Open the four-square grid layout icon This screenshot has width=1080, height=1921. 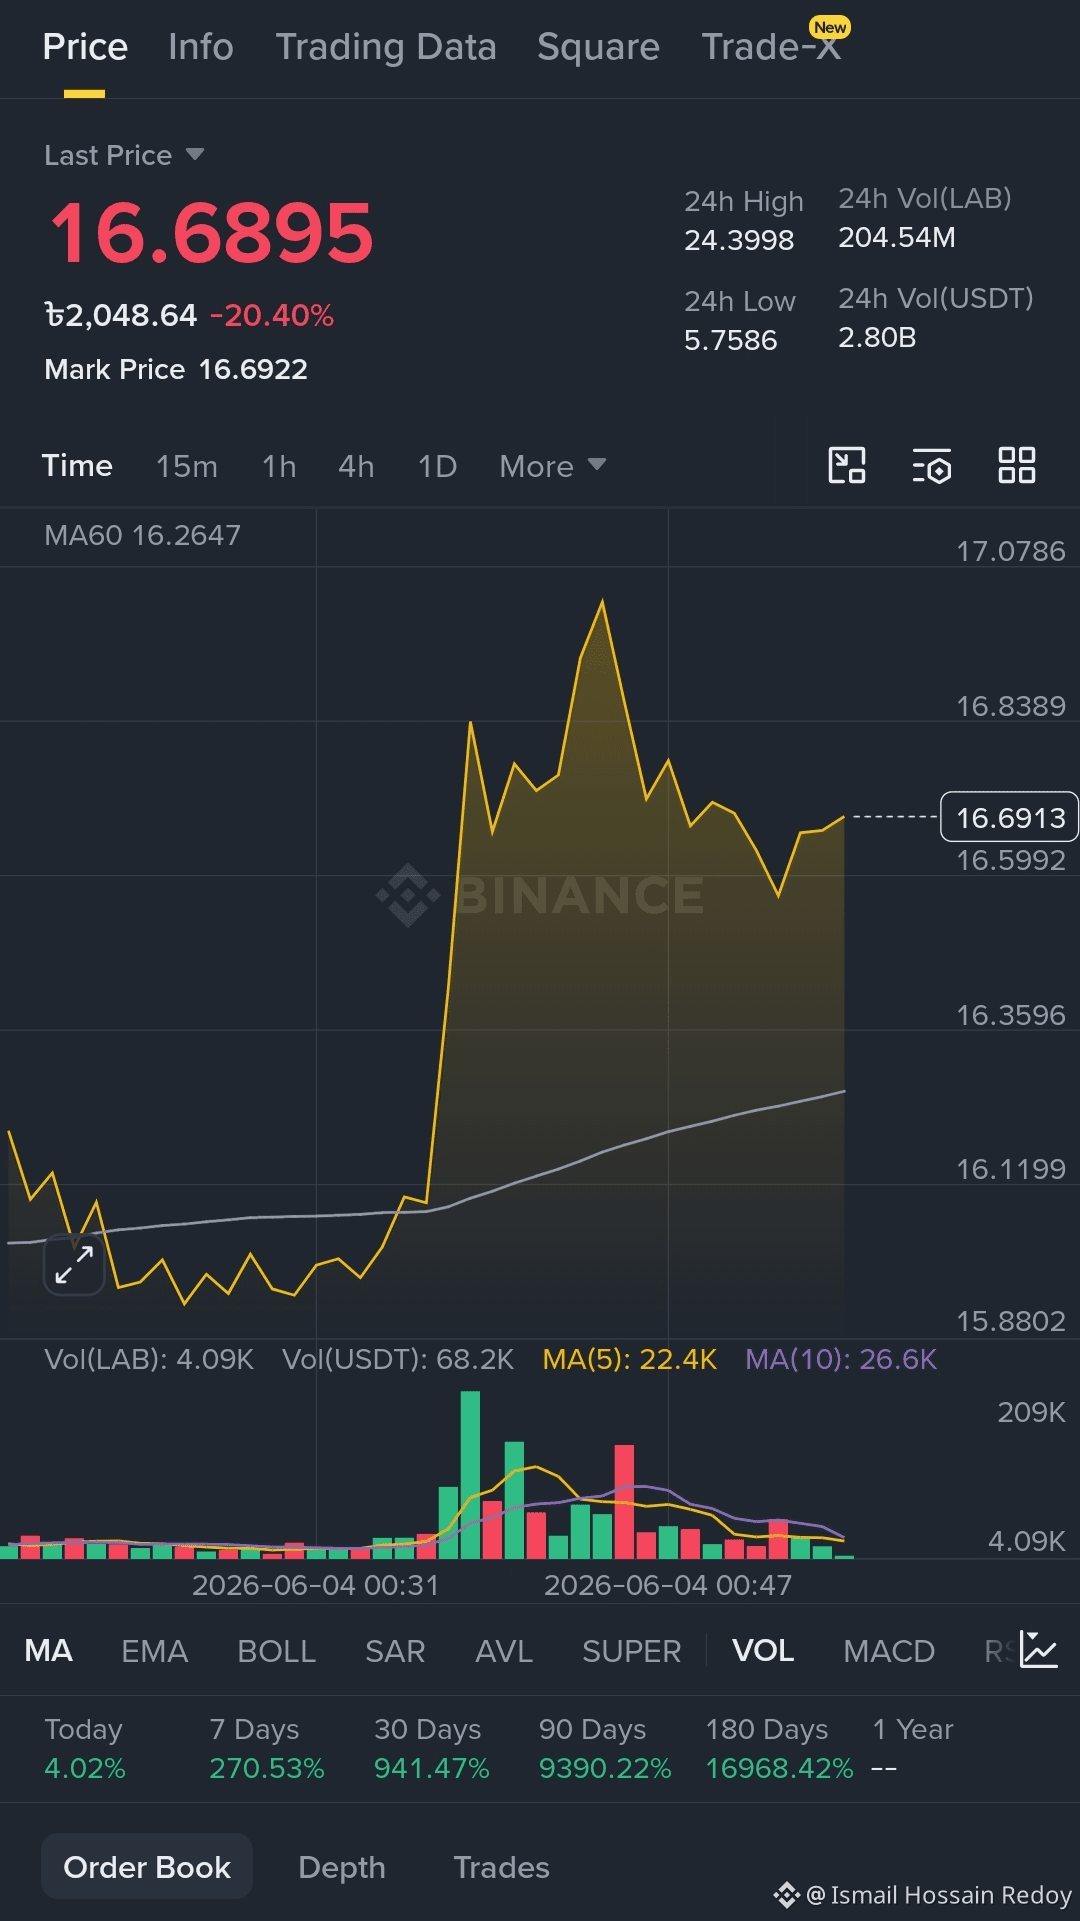1017,466
